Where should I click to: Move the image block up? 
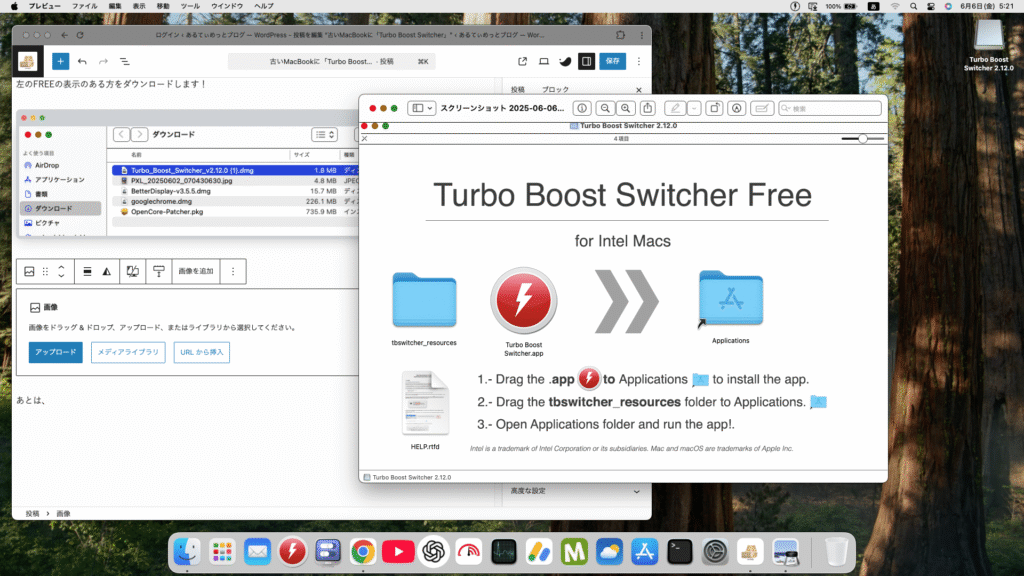tap(61, 266)
